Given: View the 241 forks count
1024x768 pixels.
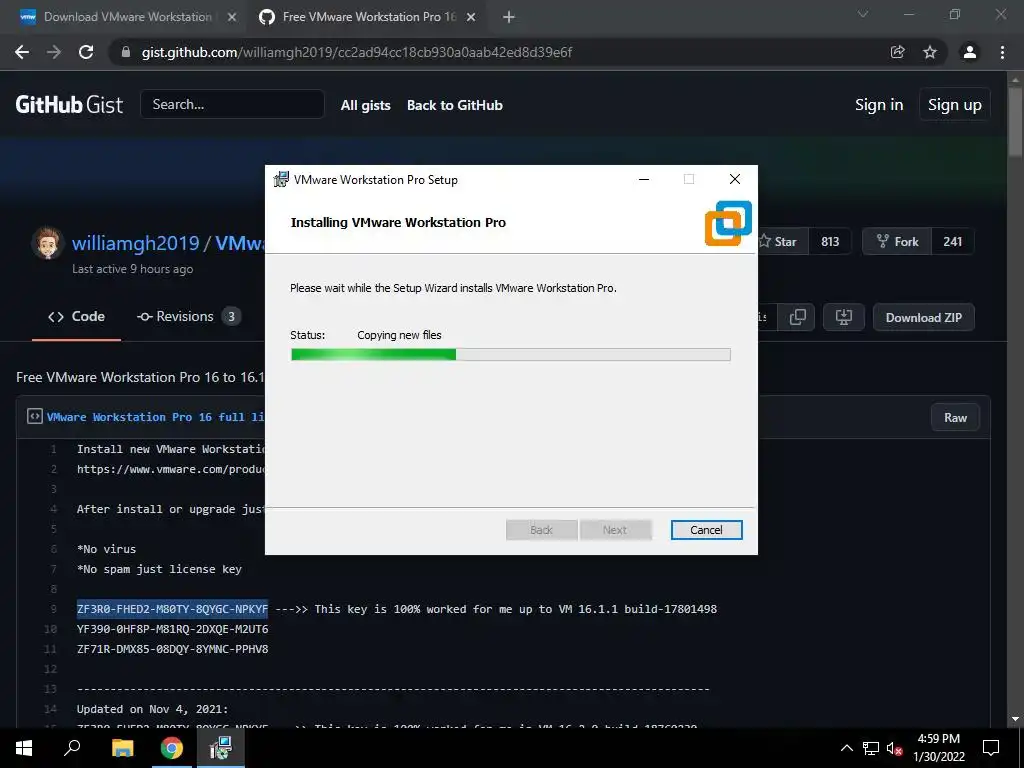Looking at the screenshot, I should pos(953,242).
